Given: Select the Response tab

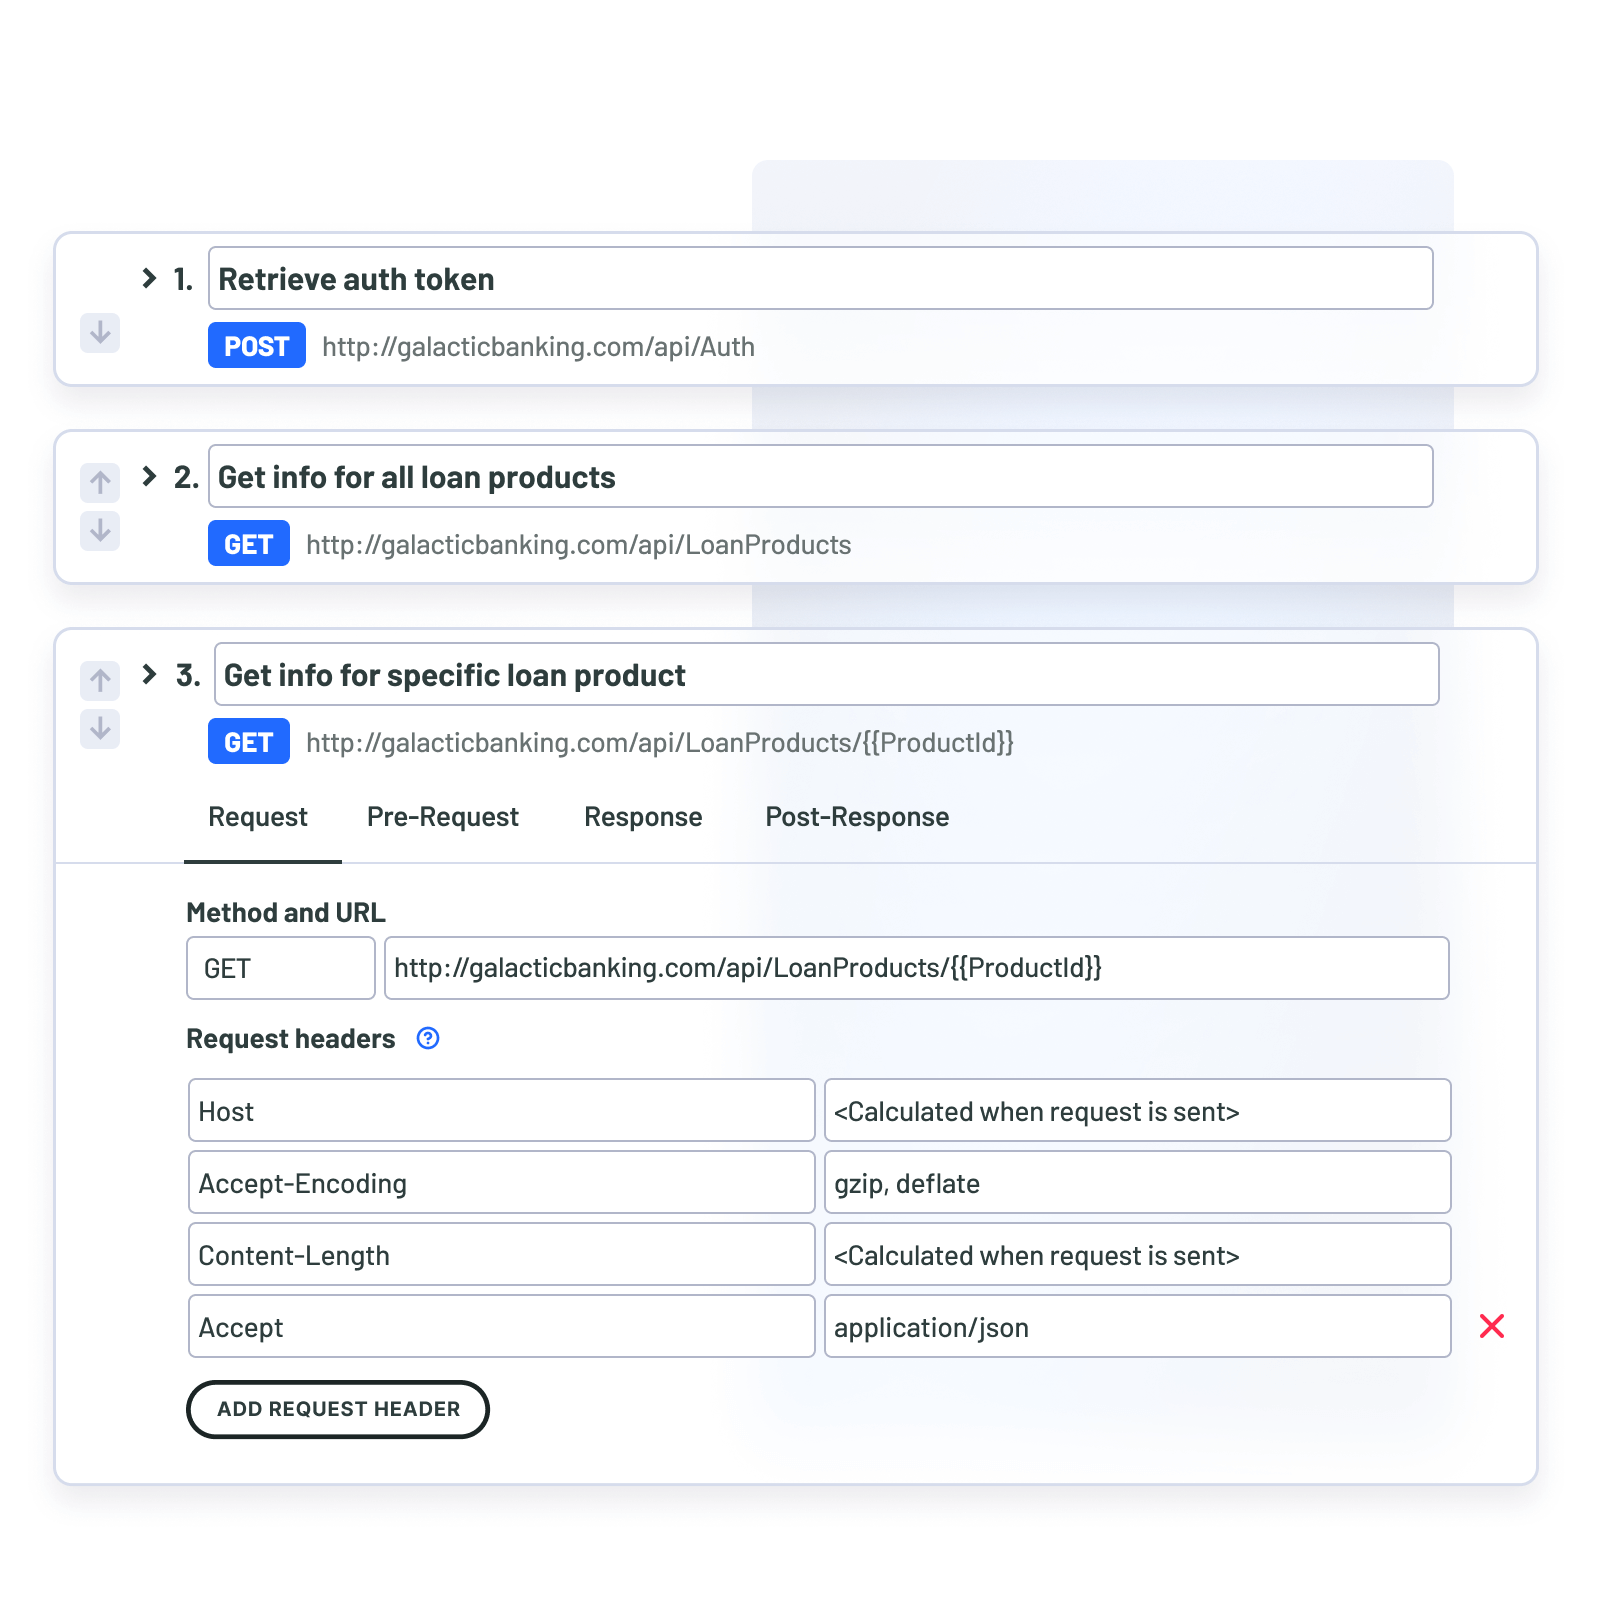Looking at the screenshot, I should pyautogui.click(x=643, y=817).
